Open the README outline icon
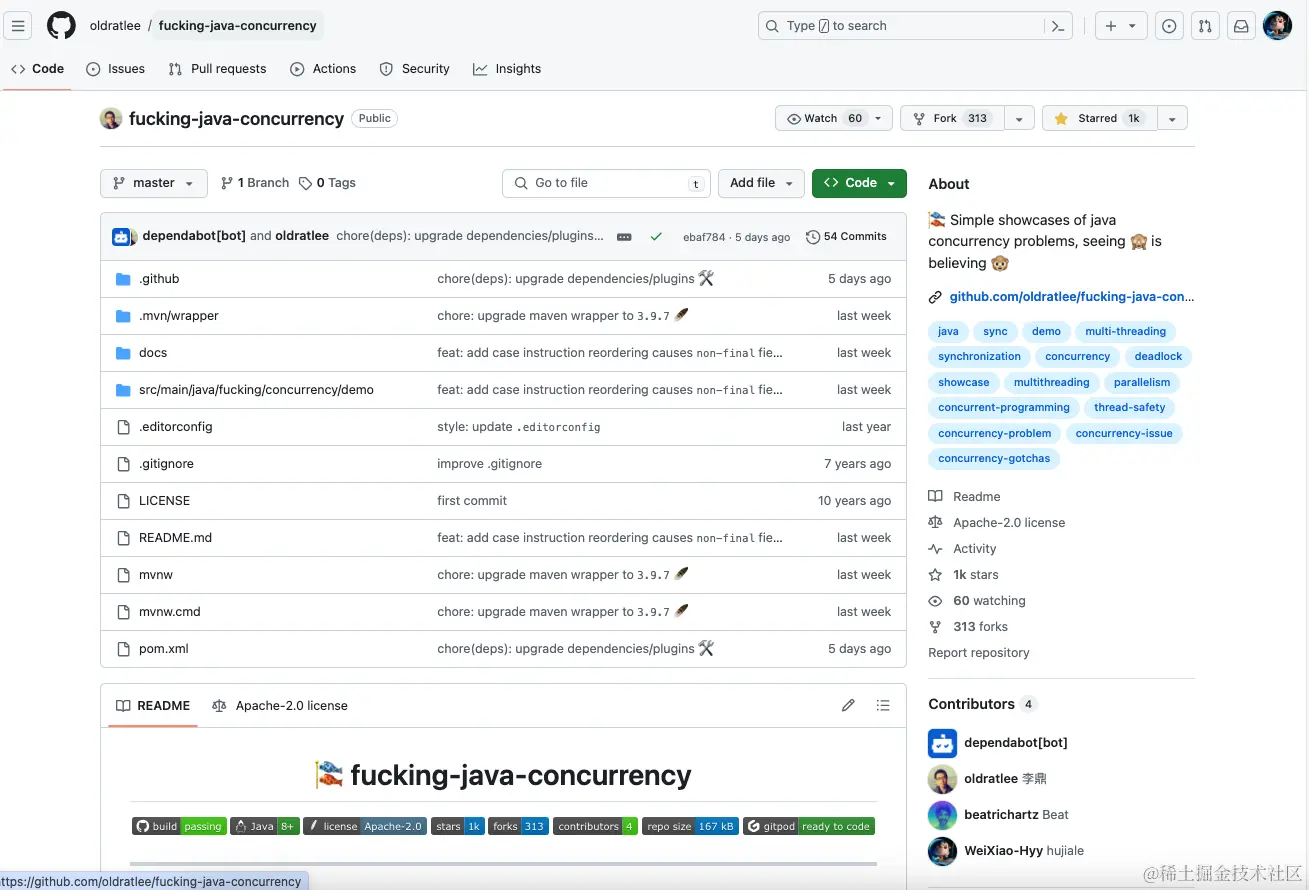This screenshot has height=890, width=1309. [x=883, y=705]
